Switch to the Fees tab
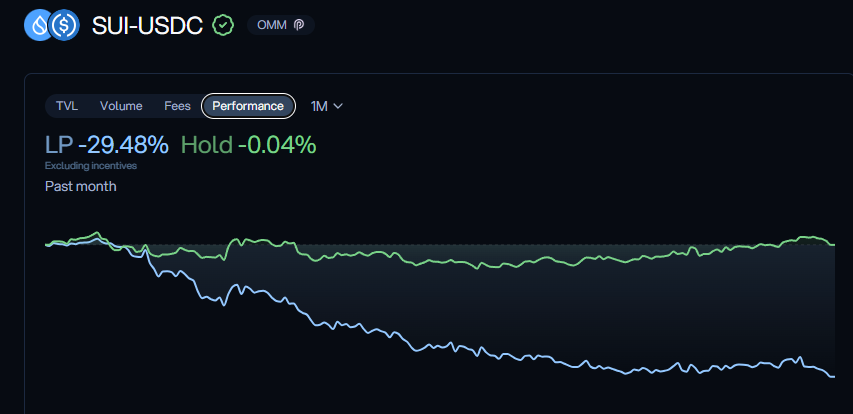This screenshot has width=853, height=414. [x=177, y=106]
